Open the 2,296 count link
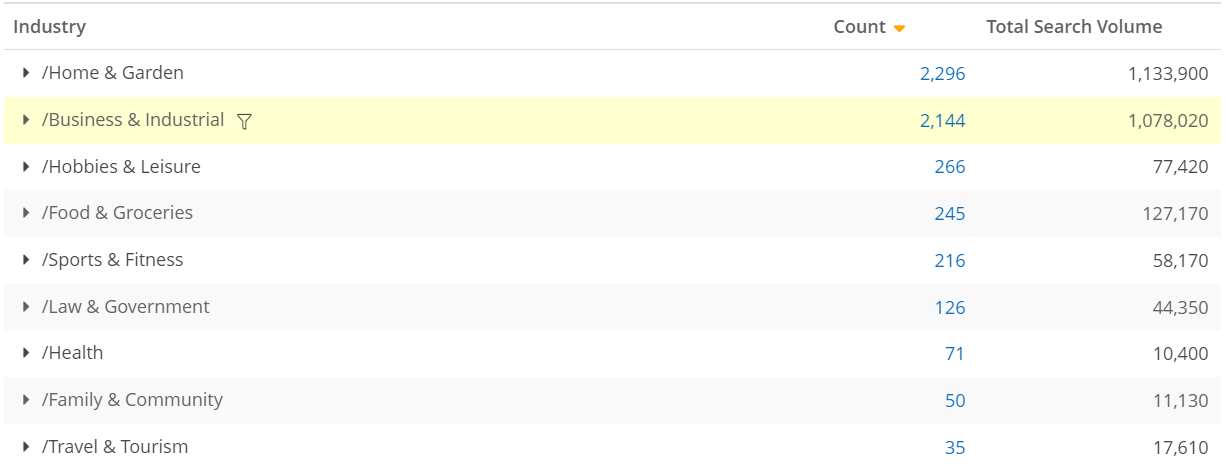The width and height of the screenshot is (1229, 466). [x=942, y=73]
